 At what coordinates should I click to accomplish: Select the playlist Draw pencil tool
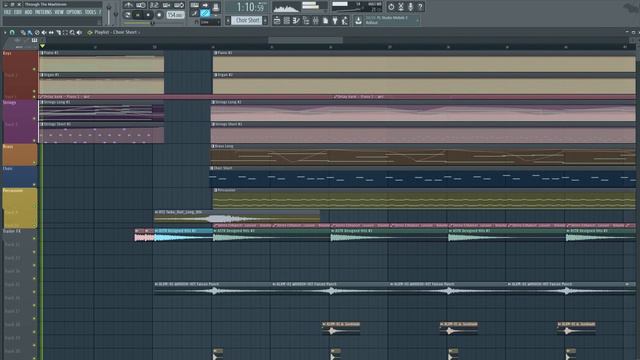coord(22,32)
